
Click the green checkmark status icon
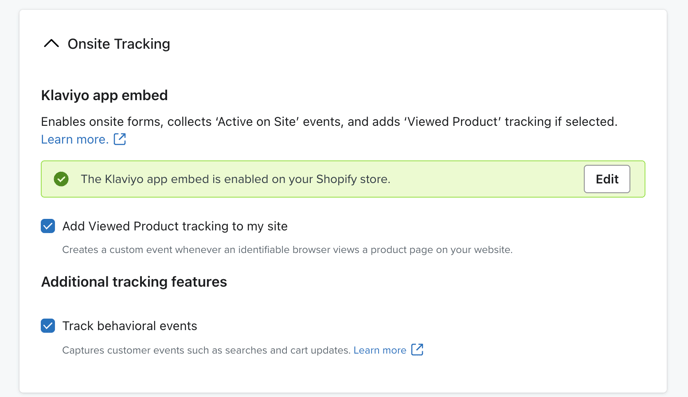[x=61, y=179]
